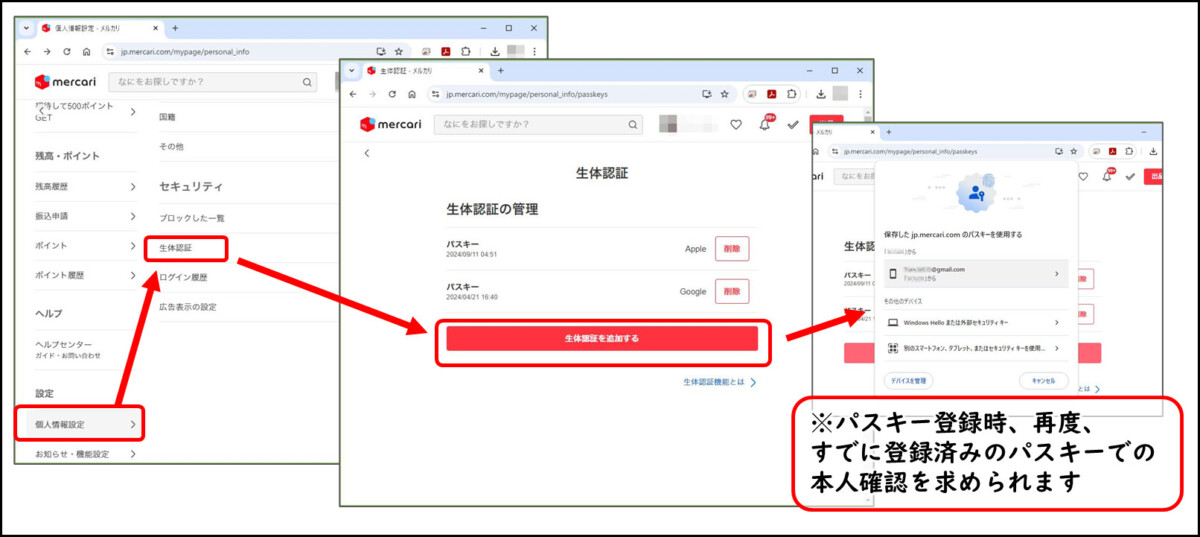Reload page in middle passkeys window
This screenshot has height=537, width=1200.
(391, 94)
